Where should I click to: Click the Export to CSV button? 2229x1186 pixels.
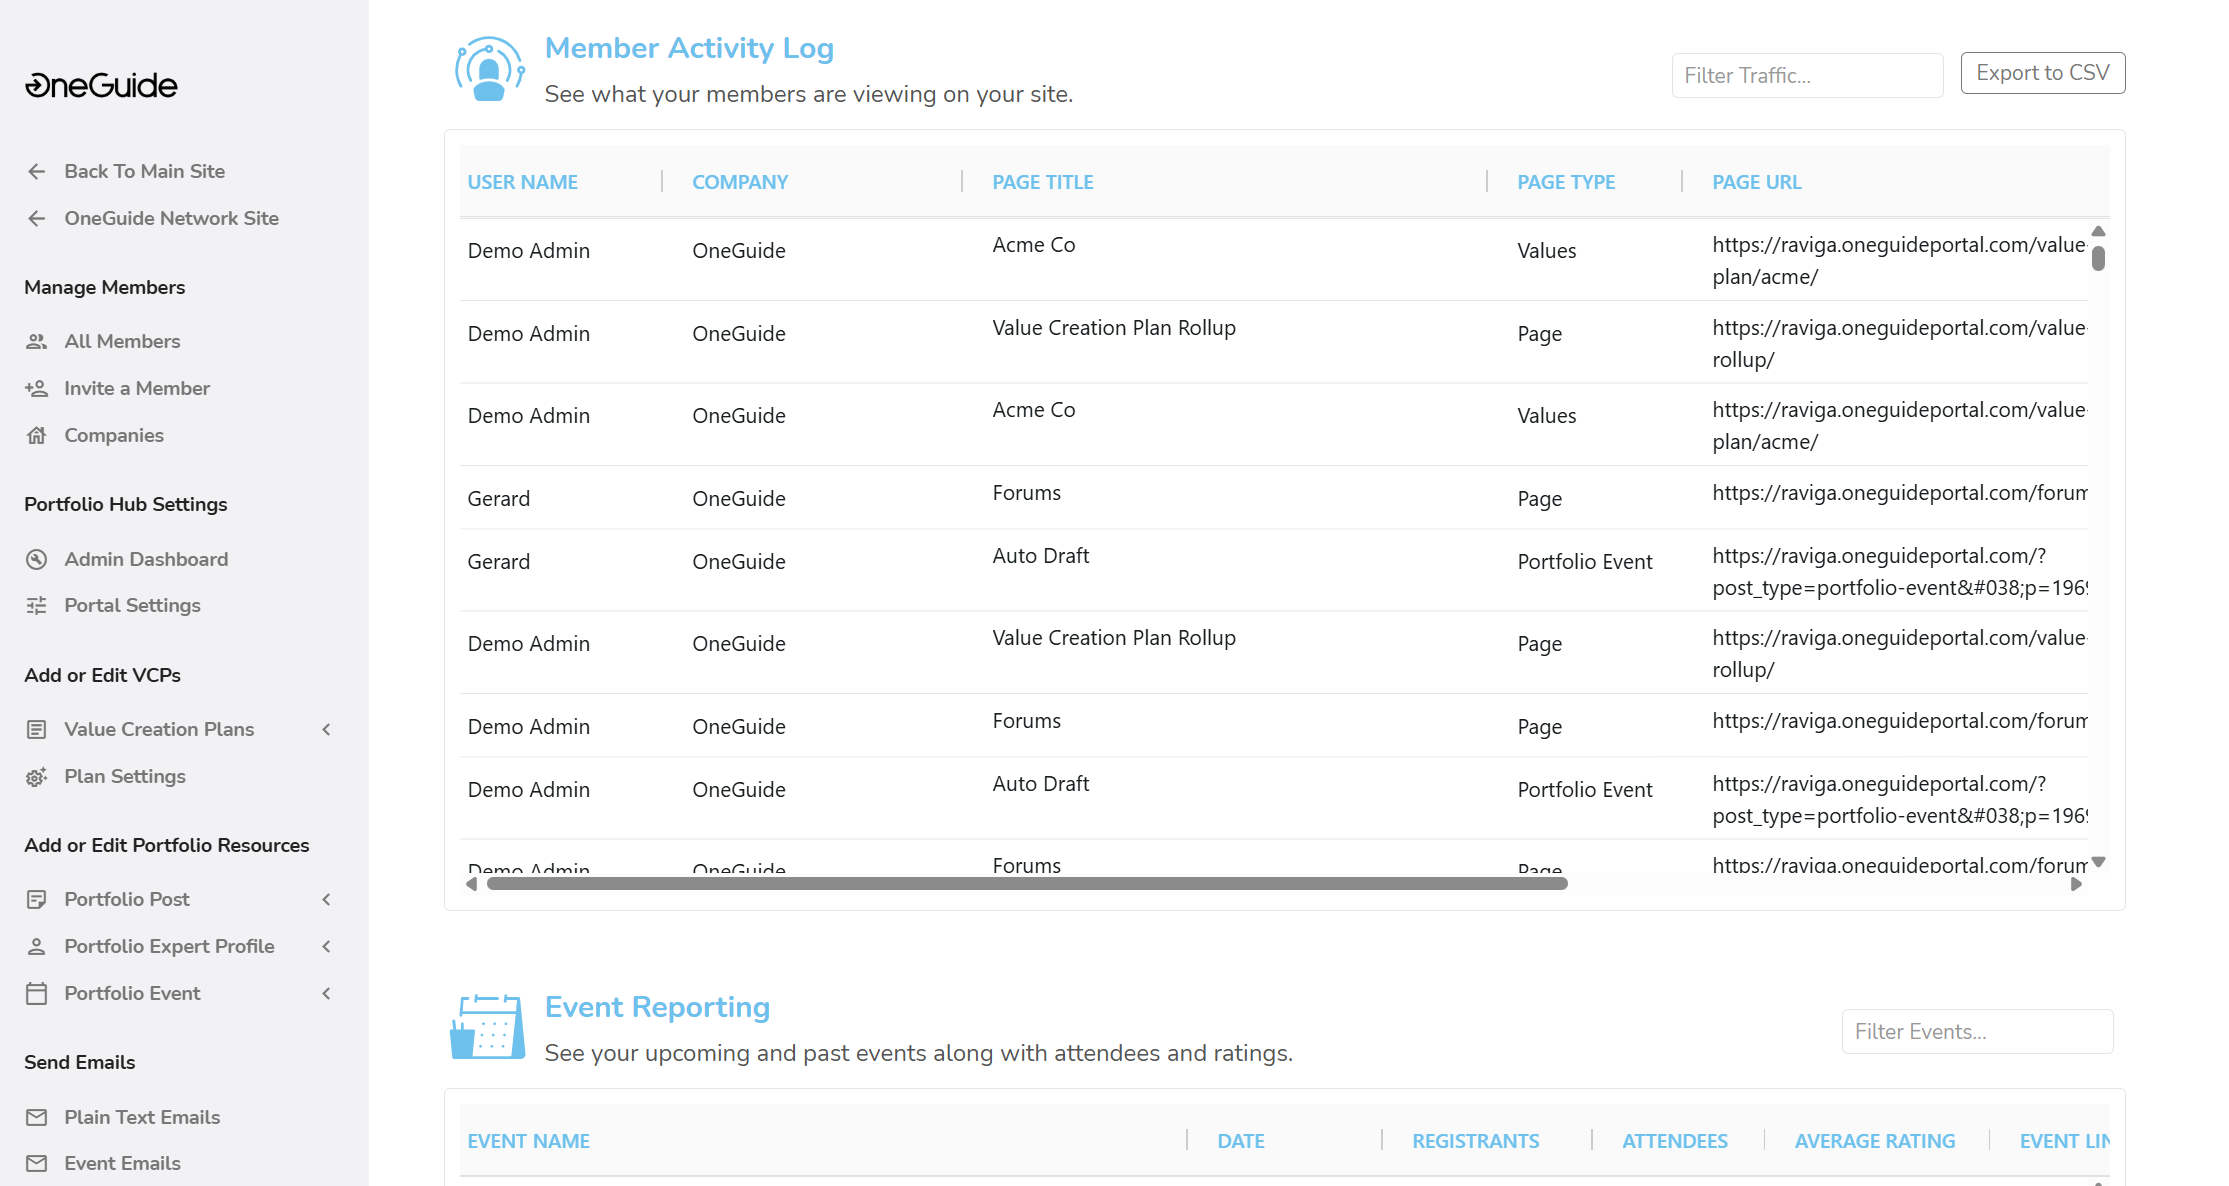2043,73
